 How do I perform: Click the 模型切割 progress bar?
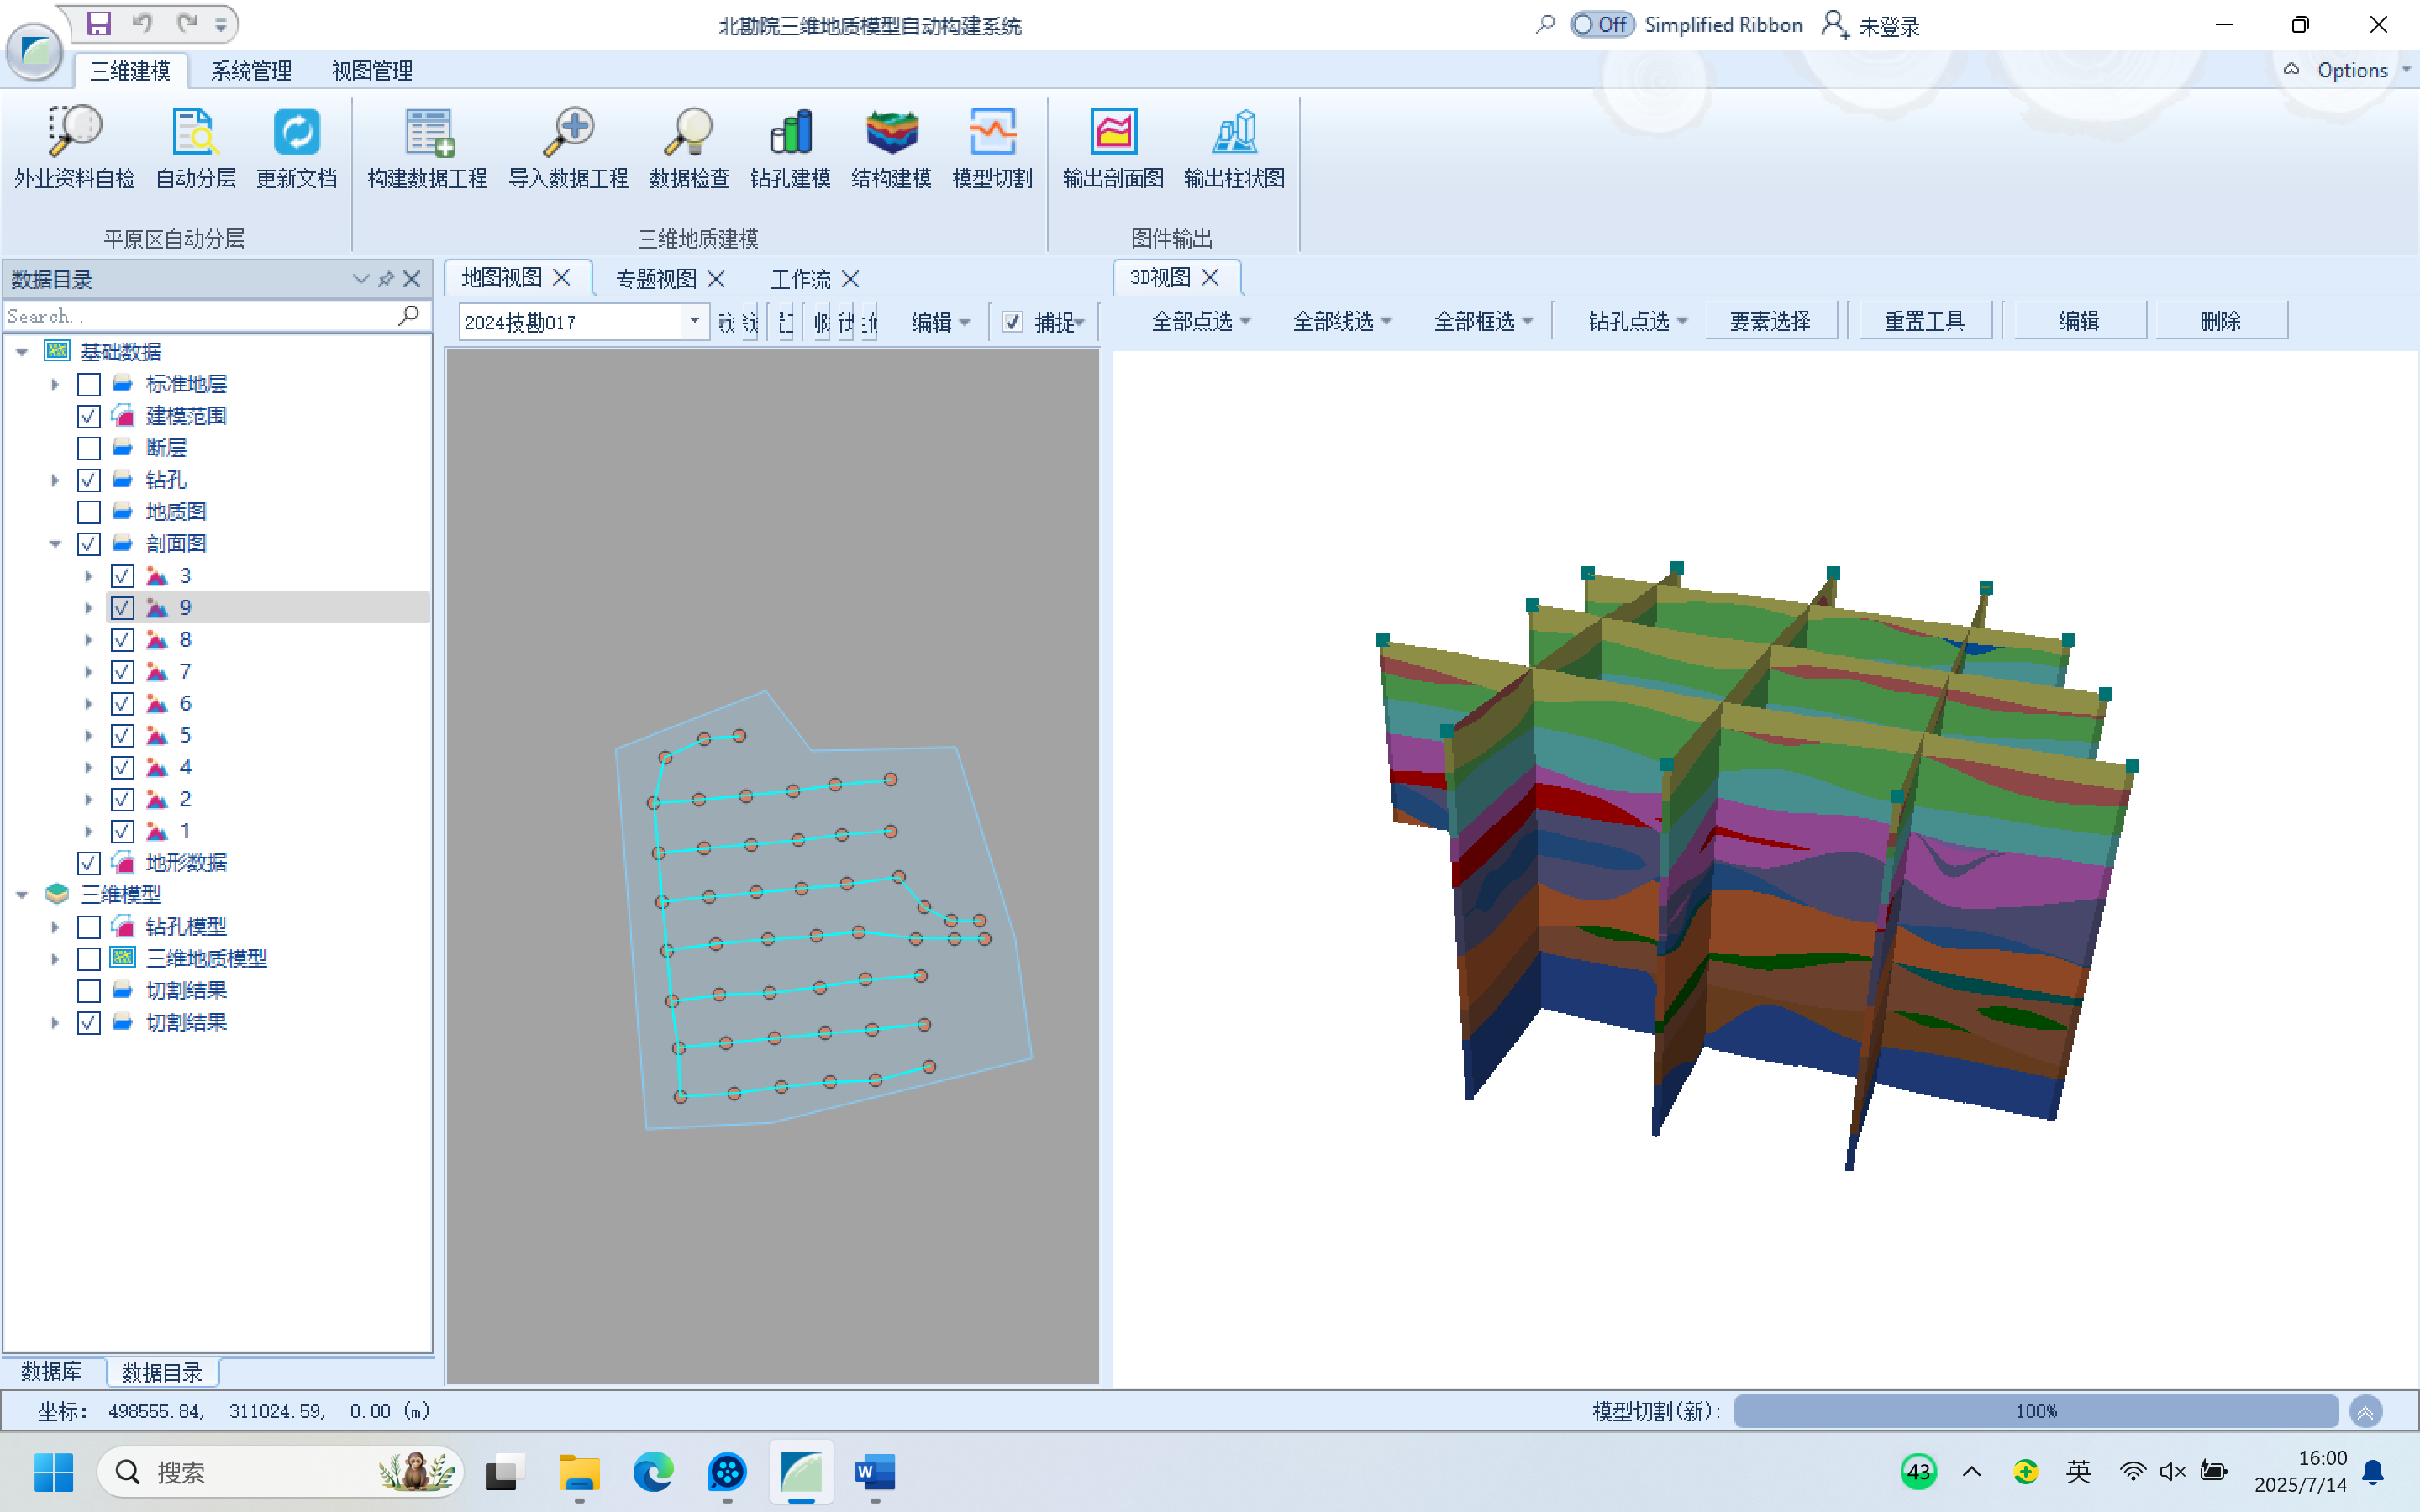click(x=2035, y=1411)
